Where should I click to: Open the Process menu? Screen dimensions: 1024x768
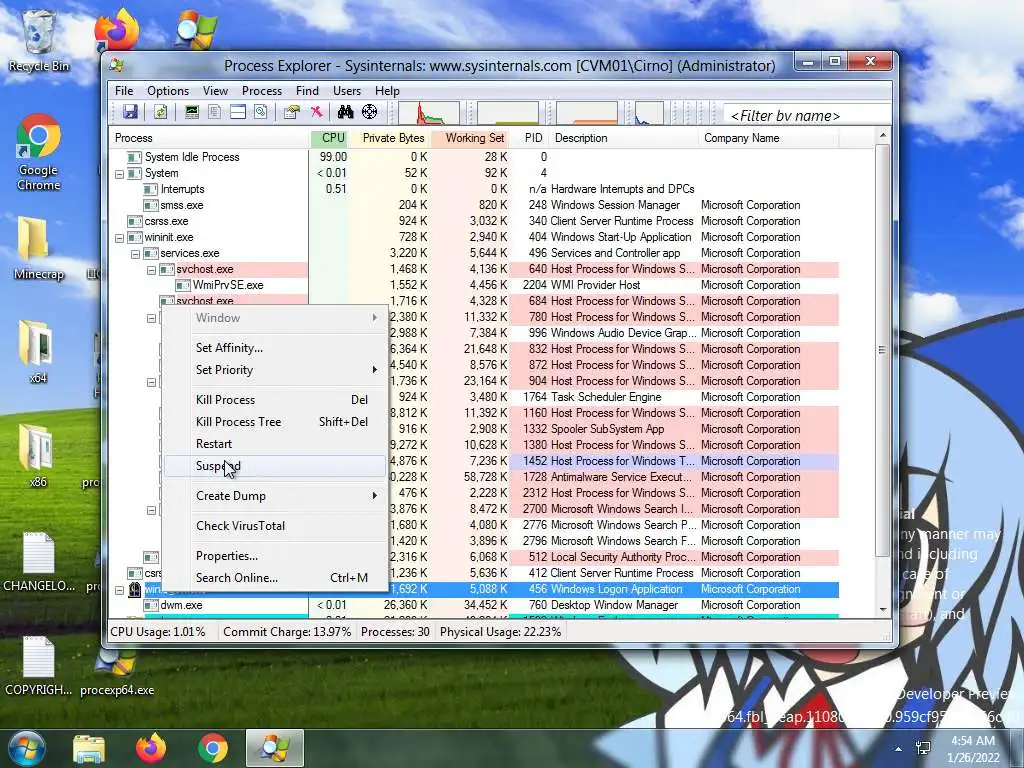tap(261, 91)
